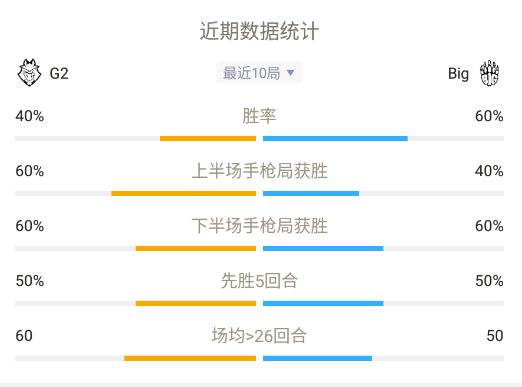The image size is (522, 387).
Task: Open the 最近10局 dropdown
Action: pos(259,73)
